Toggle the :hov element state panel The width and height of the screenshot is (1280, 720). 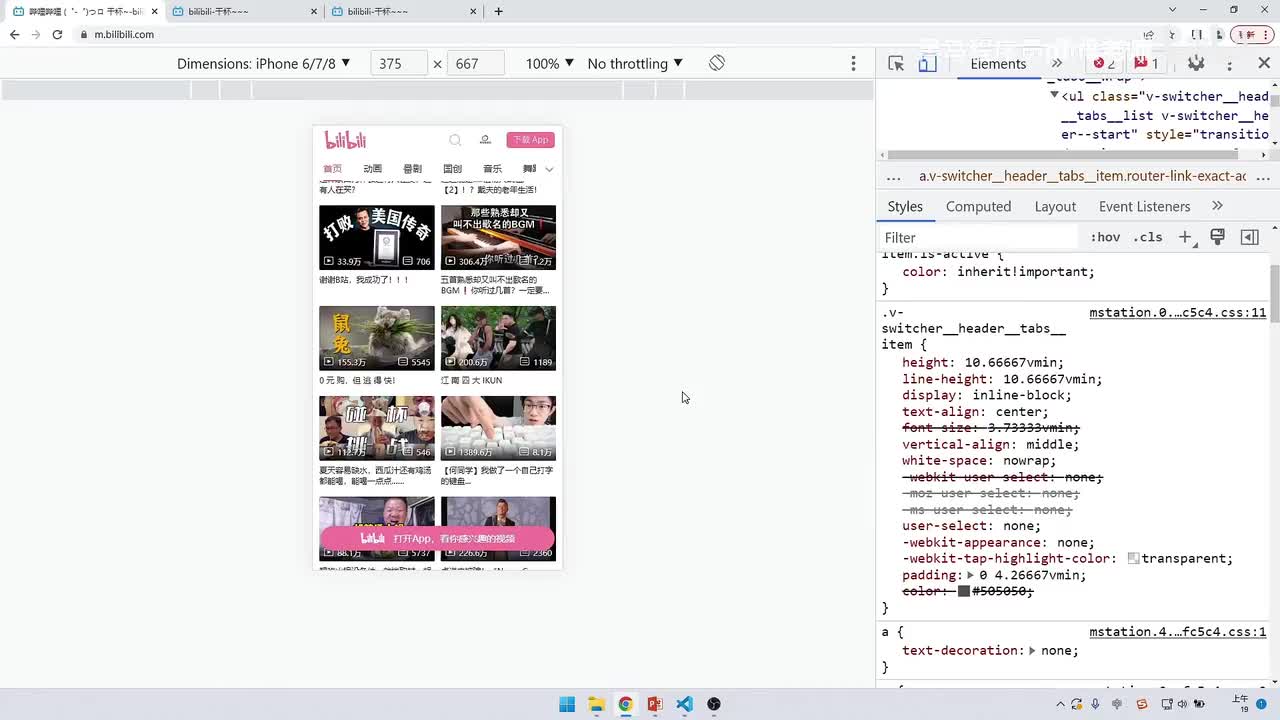click(x=1105, y=237)
